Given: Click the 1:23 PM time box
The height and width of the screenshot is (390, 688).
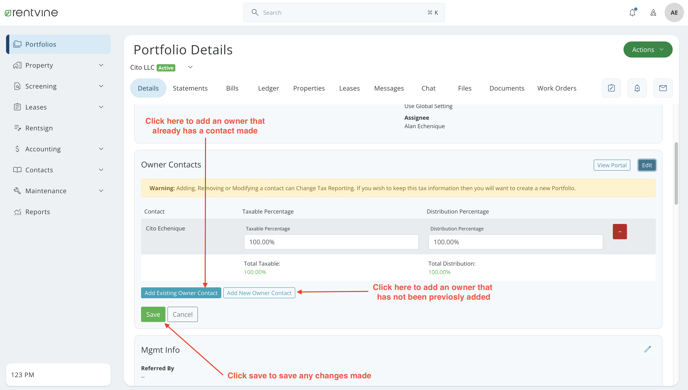Looking at the screenshot, I should [58, 375].
